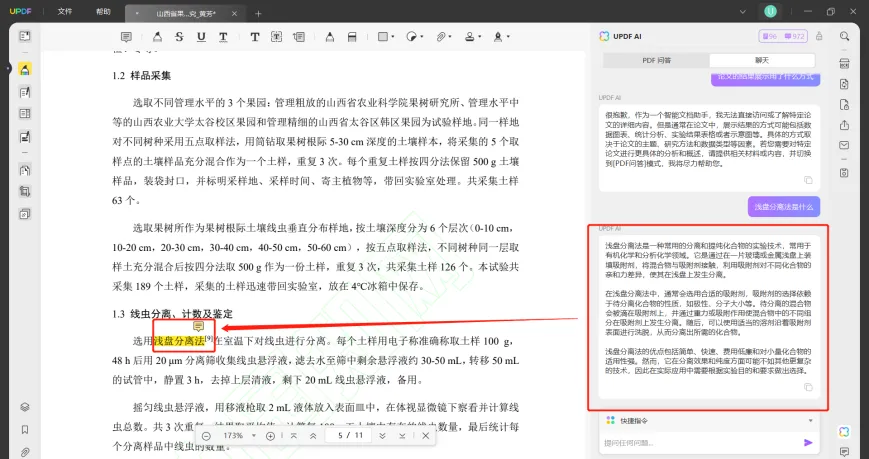Zoom in with the plus button
The width and height of the screenshot is (869, 459).
[270, 436]
